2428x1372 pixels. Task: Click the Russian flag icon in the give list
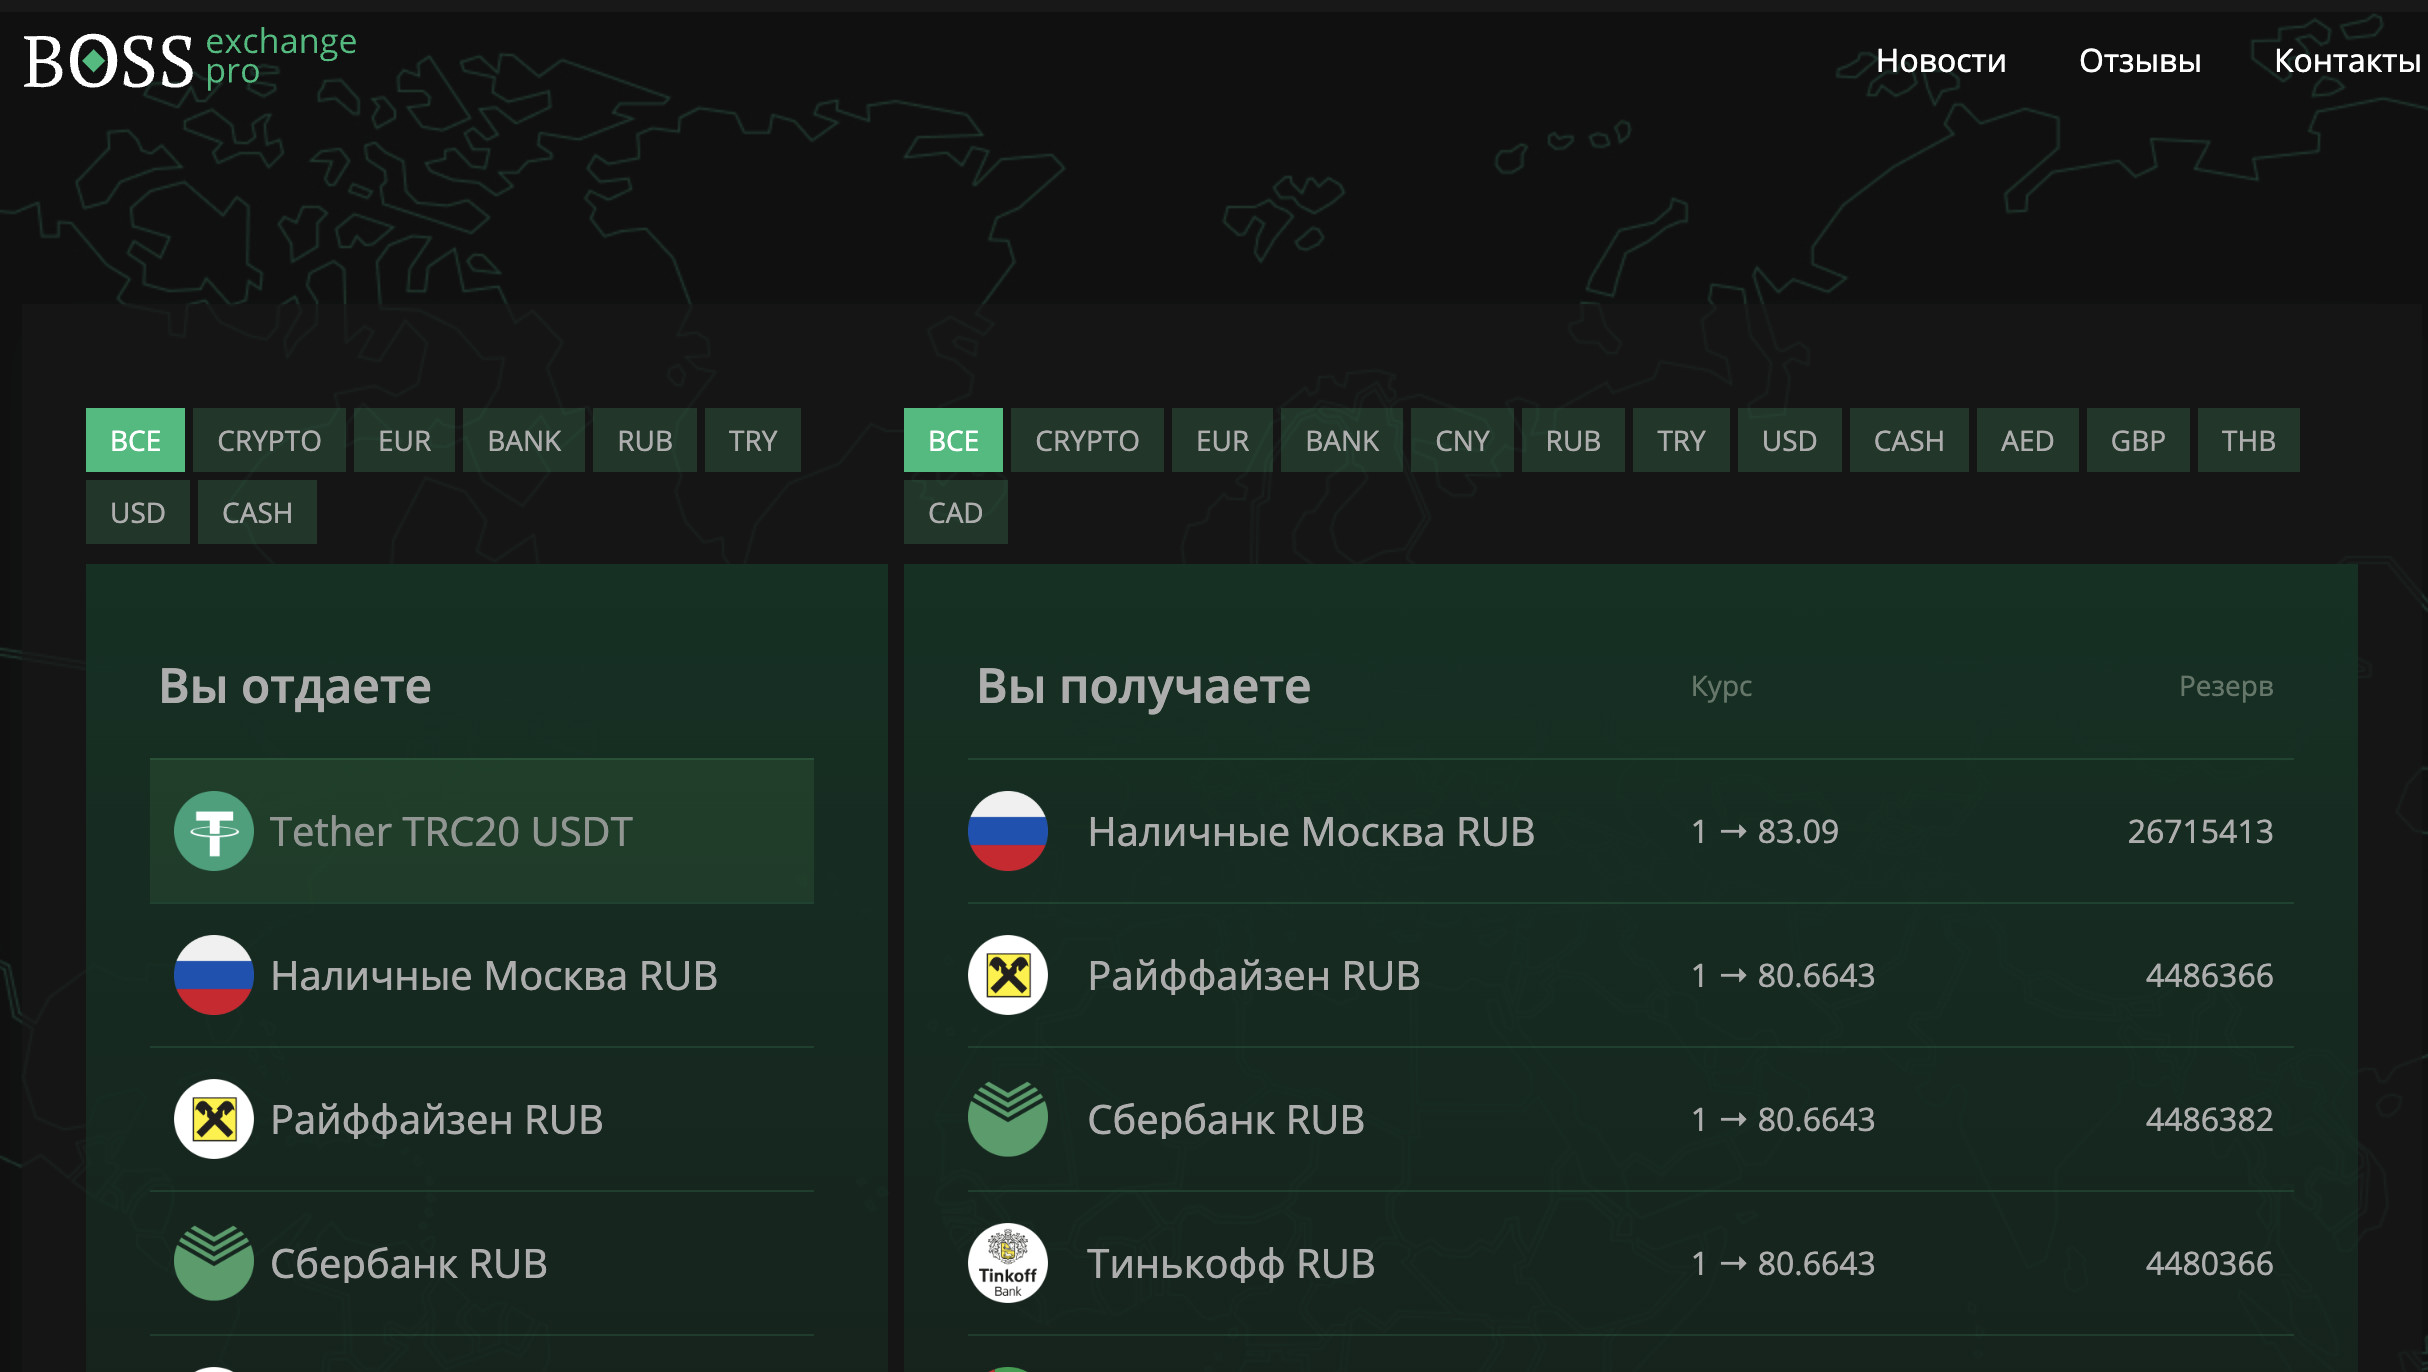click(x=213, y=975)
